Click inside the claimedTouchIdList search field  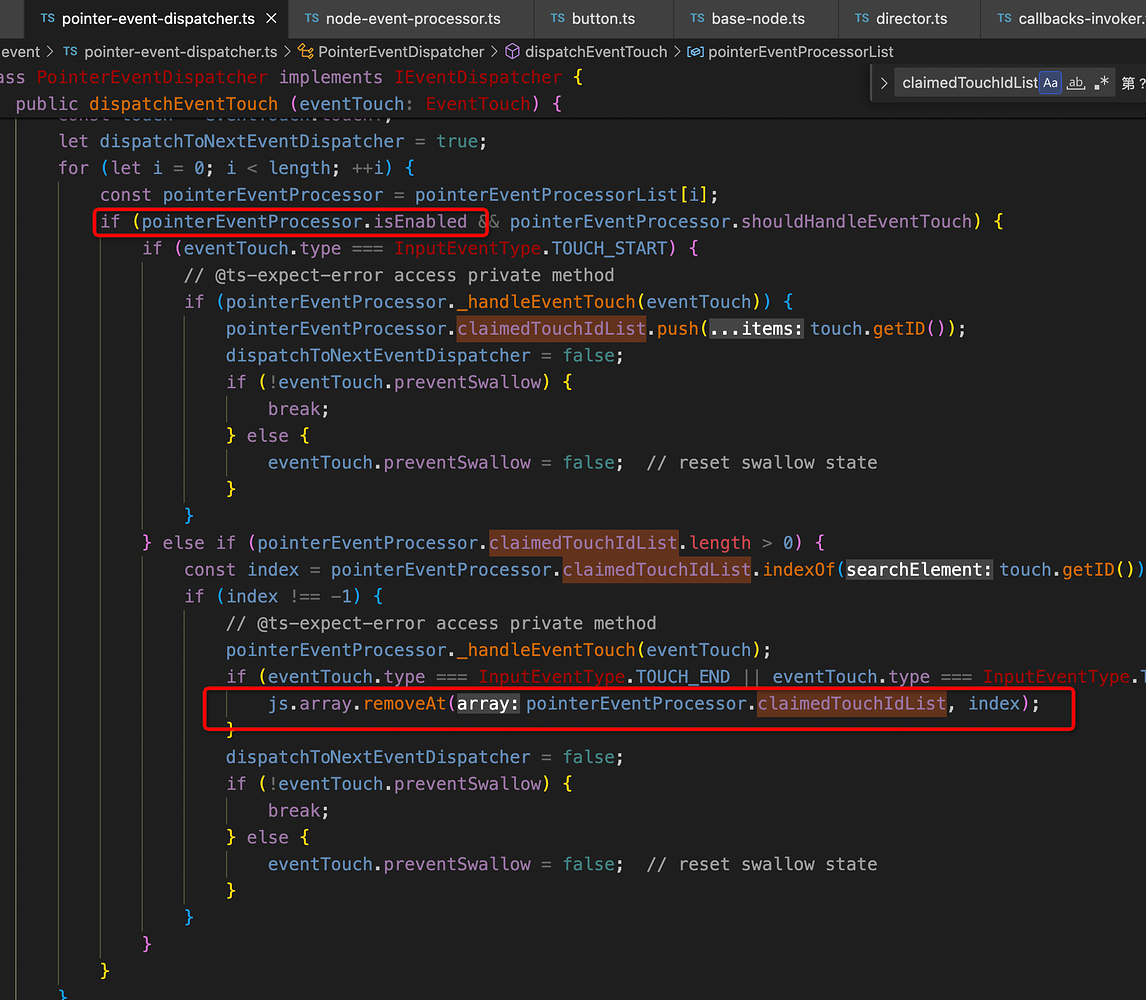[x=965, y=83]
